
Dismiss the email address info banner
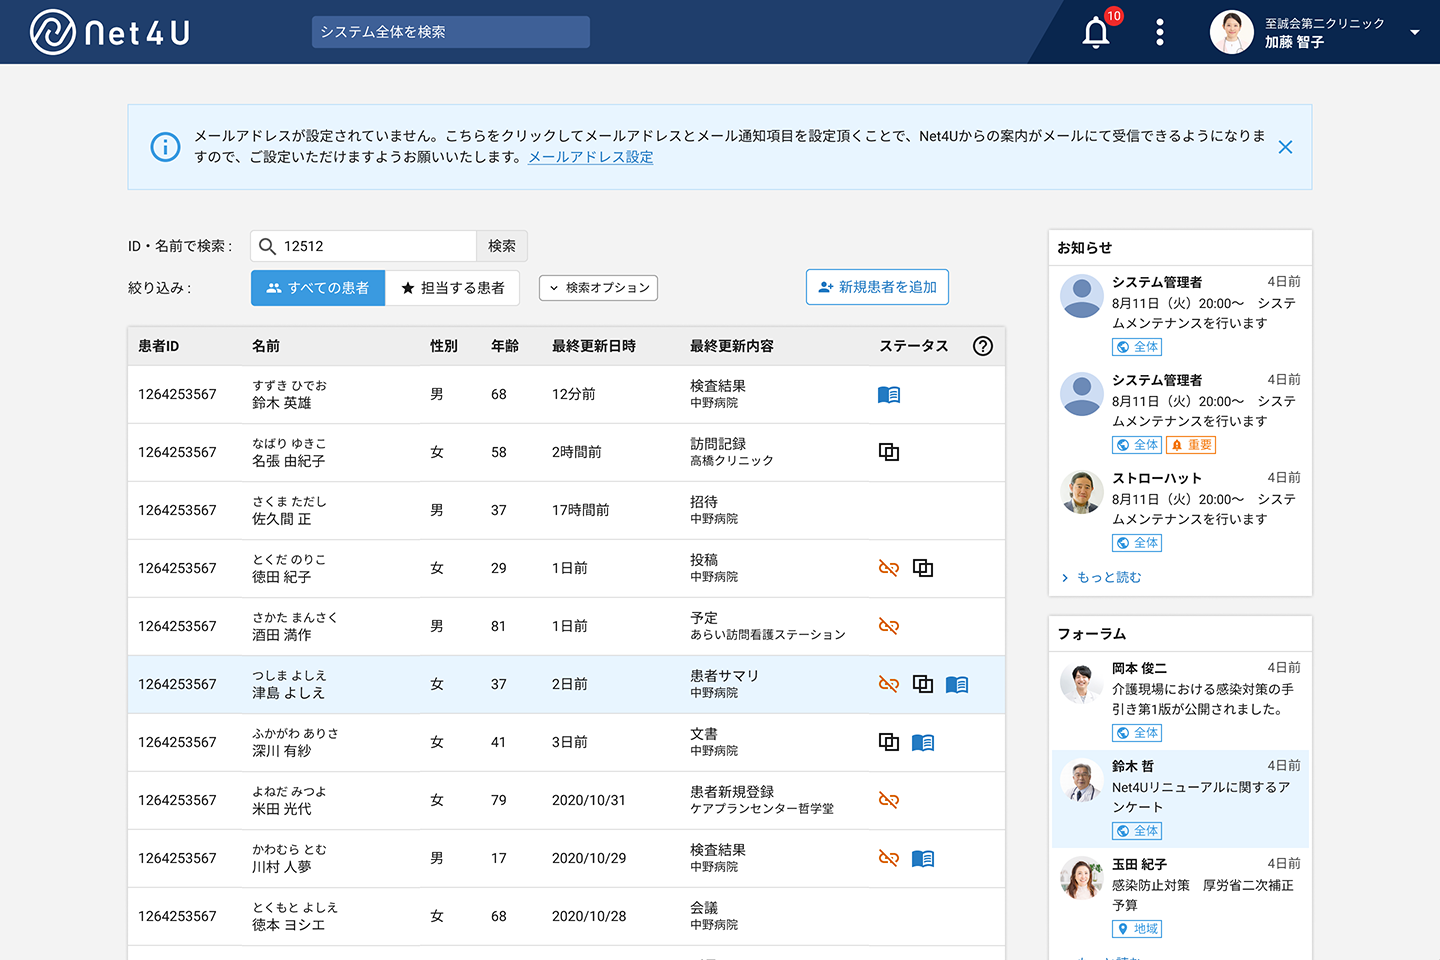coord(1285,147)
